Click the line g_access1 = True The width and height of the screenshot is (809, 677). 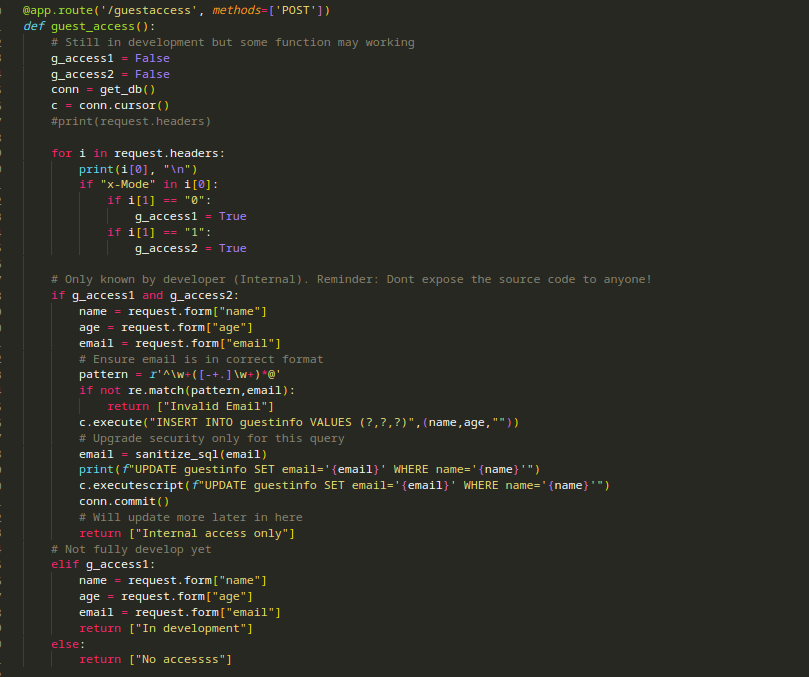pyautogui.click(x=190, y=217)
